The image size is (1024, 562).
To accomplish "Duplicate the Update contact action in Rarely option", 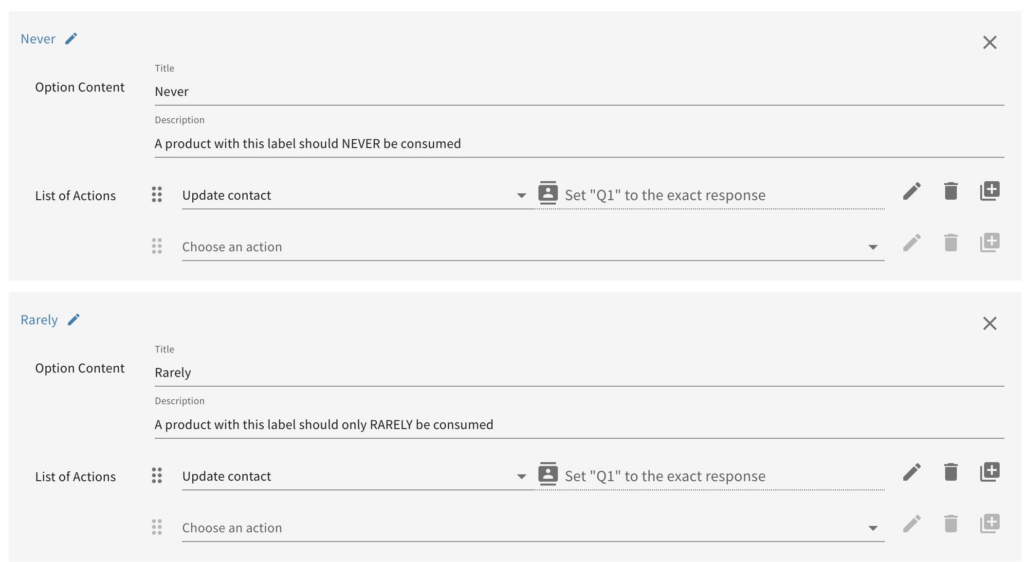I will pyautogui.click(x=989, y=473).
